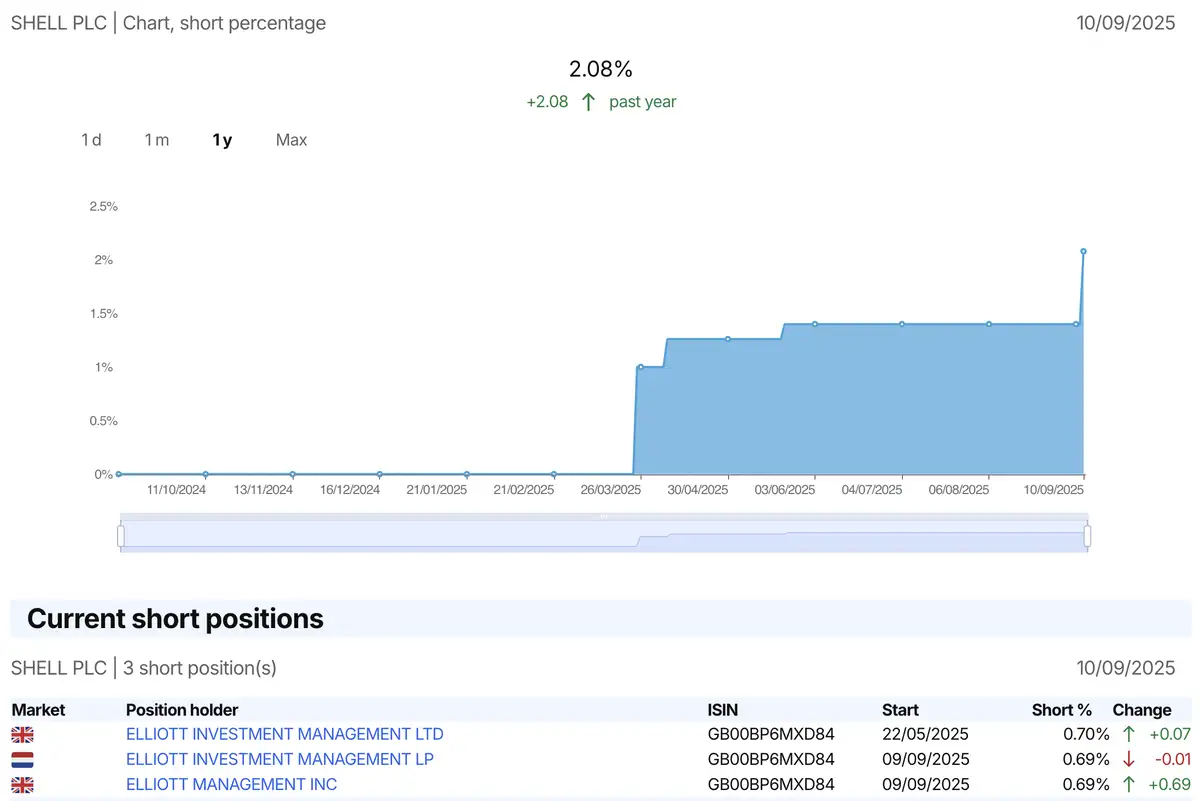Click the green up arrow next to +0.69

1129,785
